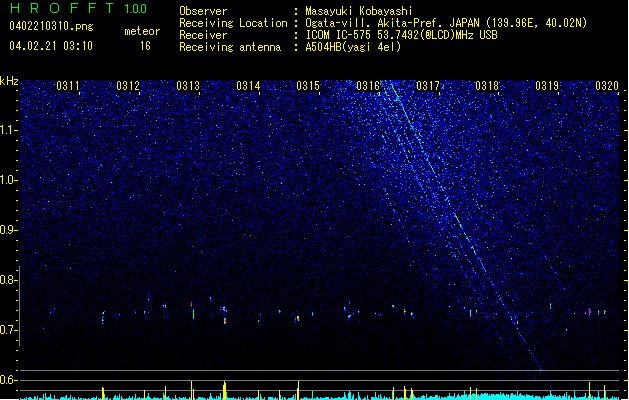Select the filename 0402210310.png
Viewport: 629px width, 400px height.
[x=51, y=26]
